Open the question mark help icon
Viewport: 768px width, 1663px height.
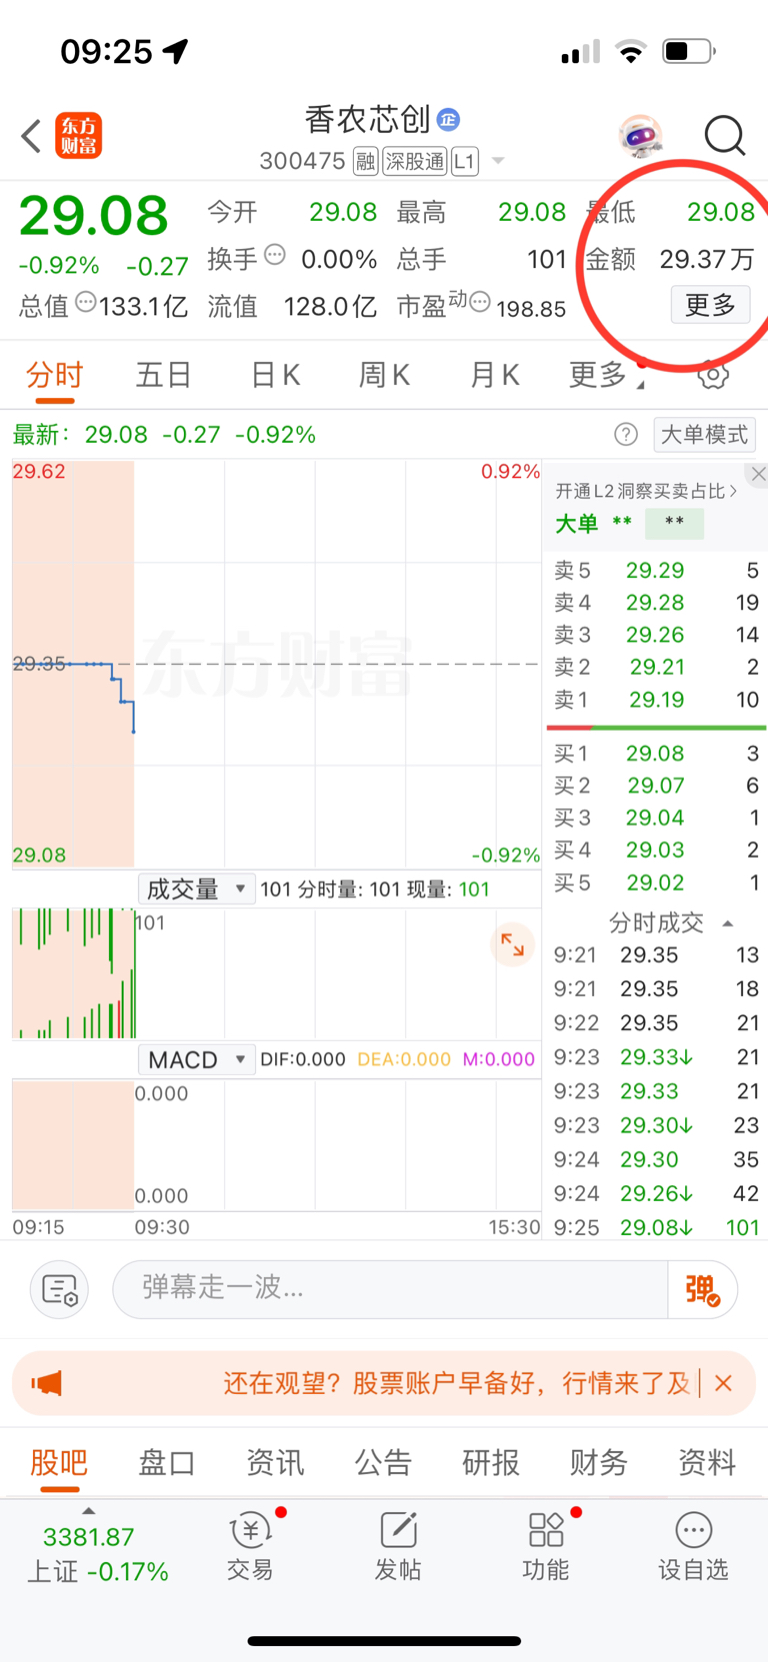[x=626, y=434]
